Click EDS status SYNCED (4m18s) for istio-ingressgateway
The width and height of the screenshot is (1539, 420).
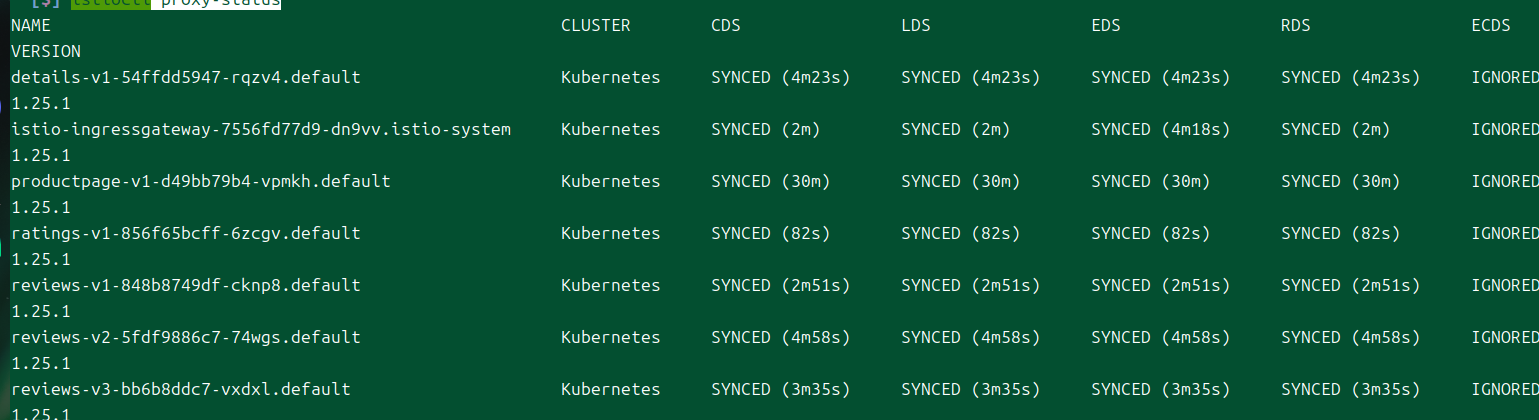(1161, 129)
